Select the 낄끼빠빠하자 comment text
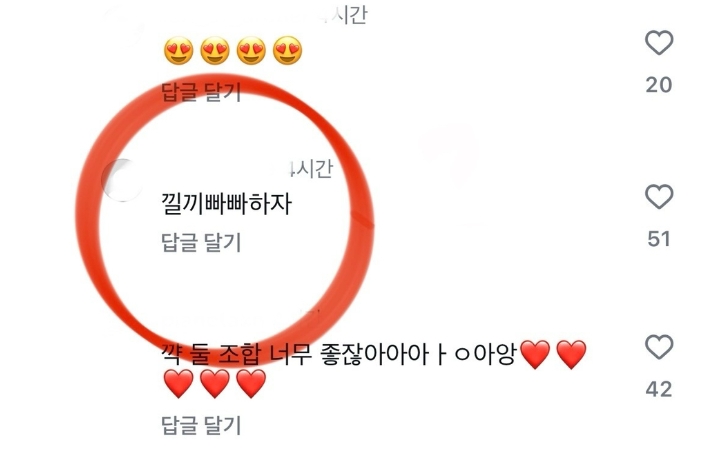This screenshot has width=713, height=467. tap(226, 204)
